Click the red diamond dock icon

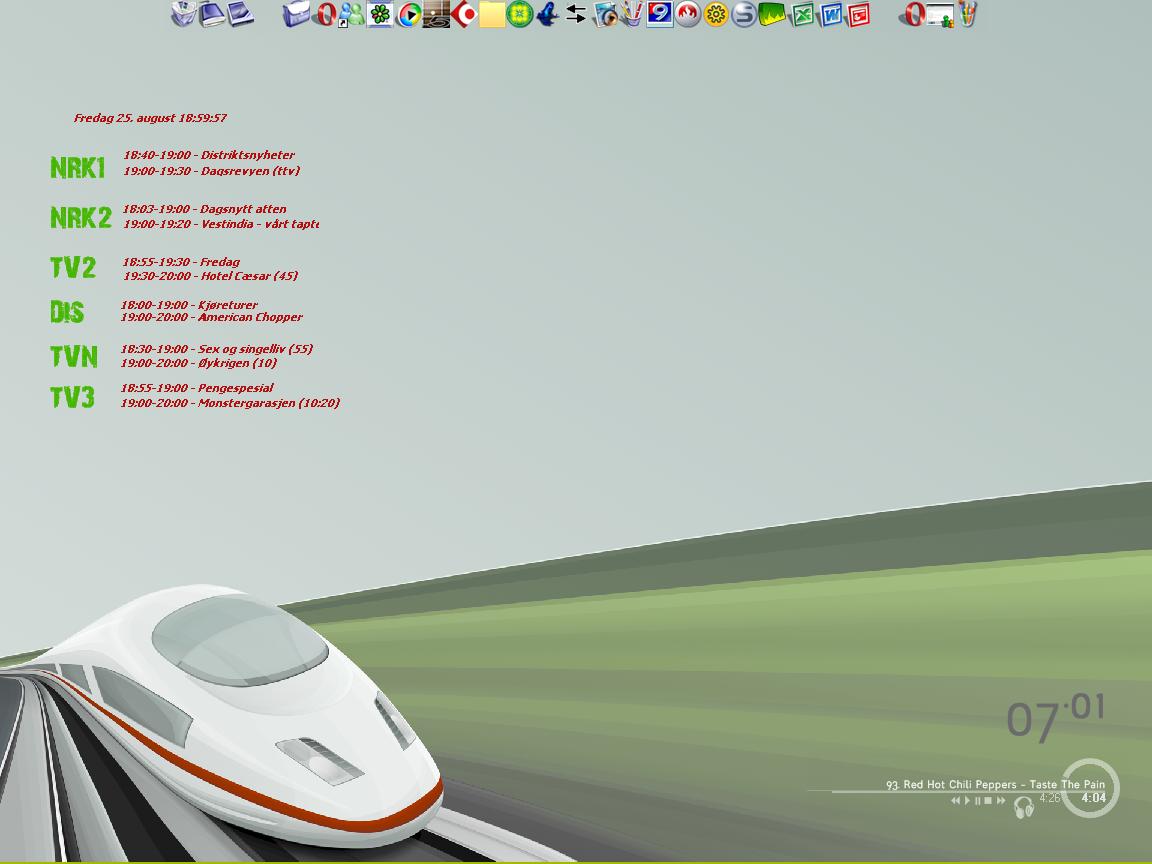coord(464,14)
